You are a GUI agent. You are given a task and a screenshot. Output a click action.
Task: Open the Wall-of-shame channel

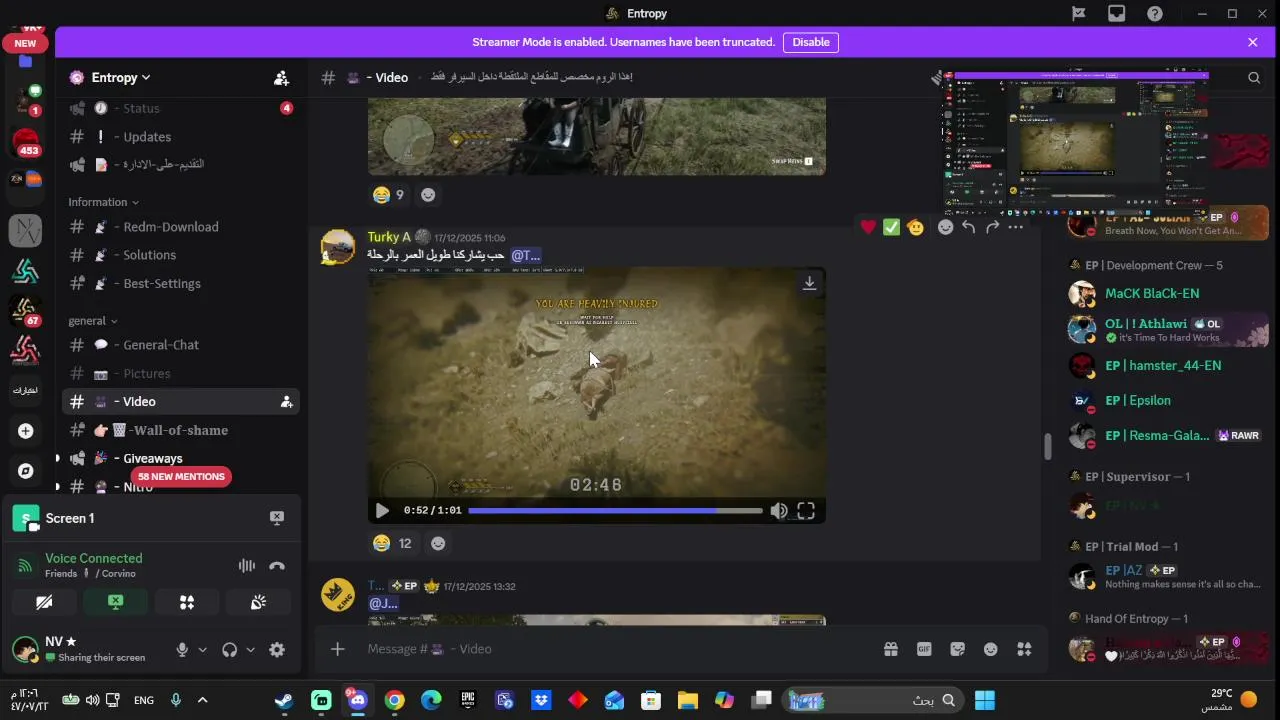pyautogui.click(x=180, y=430)
